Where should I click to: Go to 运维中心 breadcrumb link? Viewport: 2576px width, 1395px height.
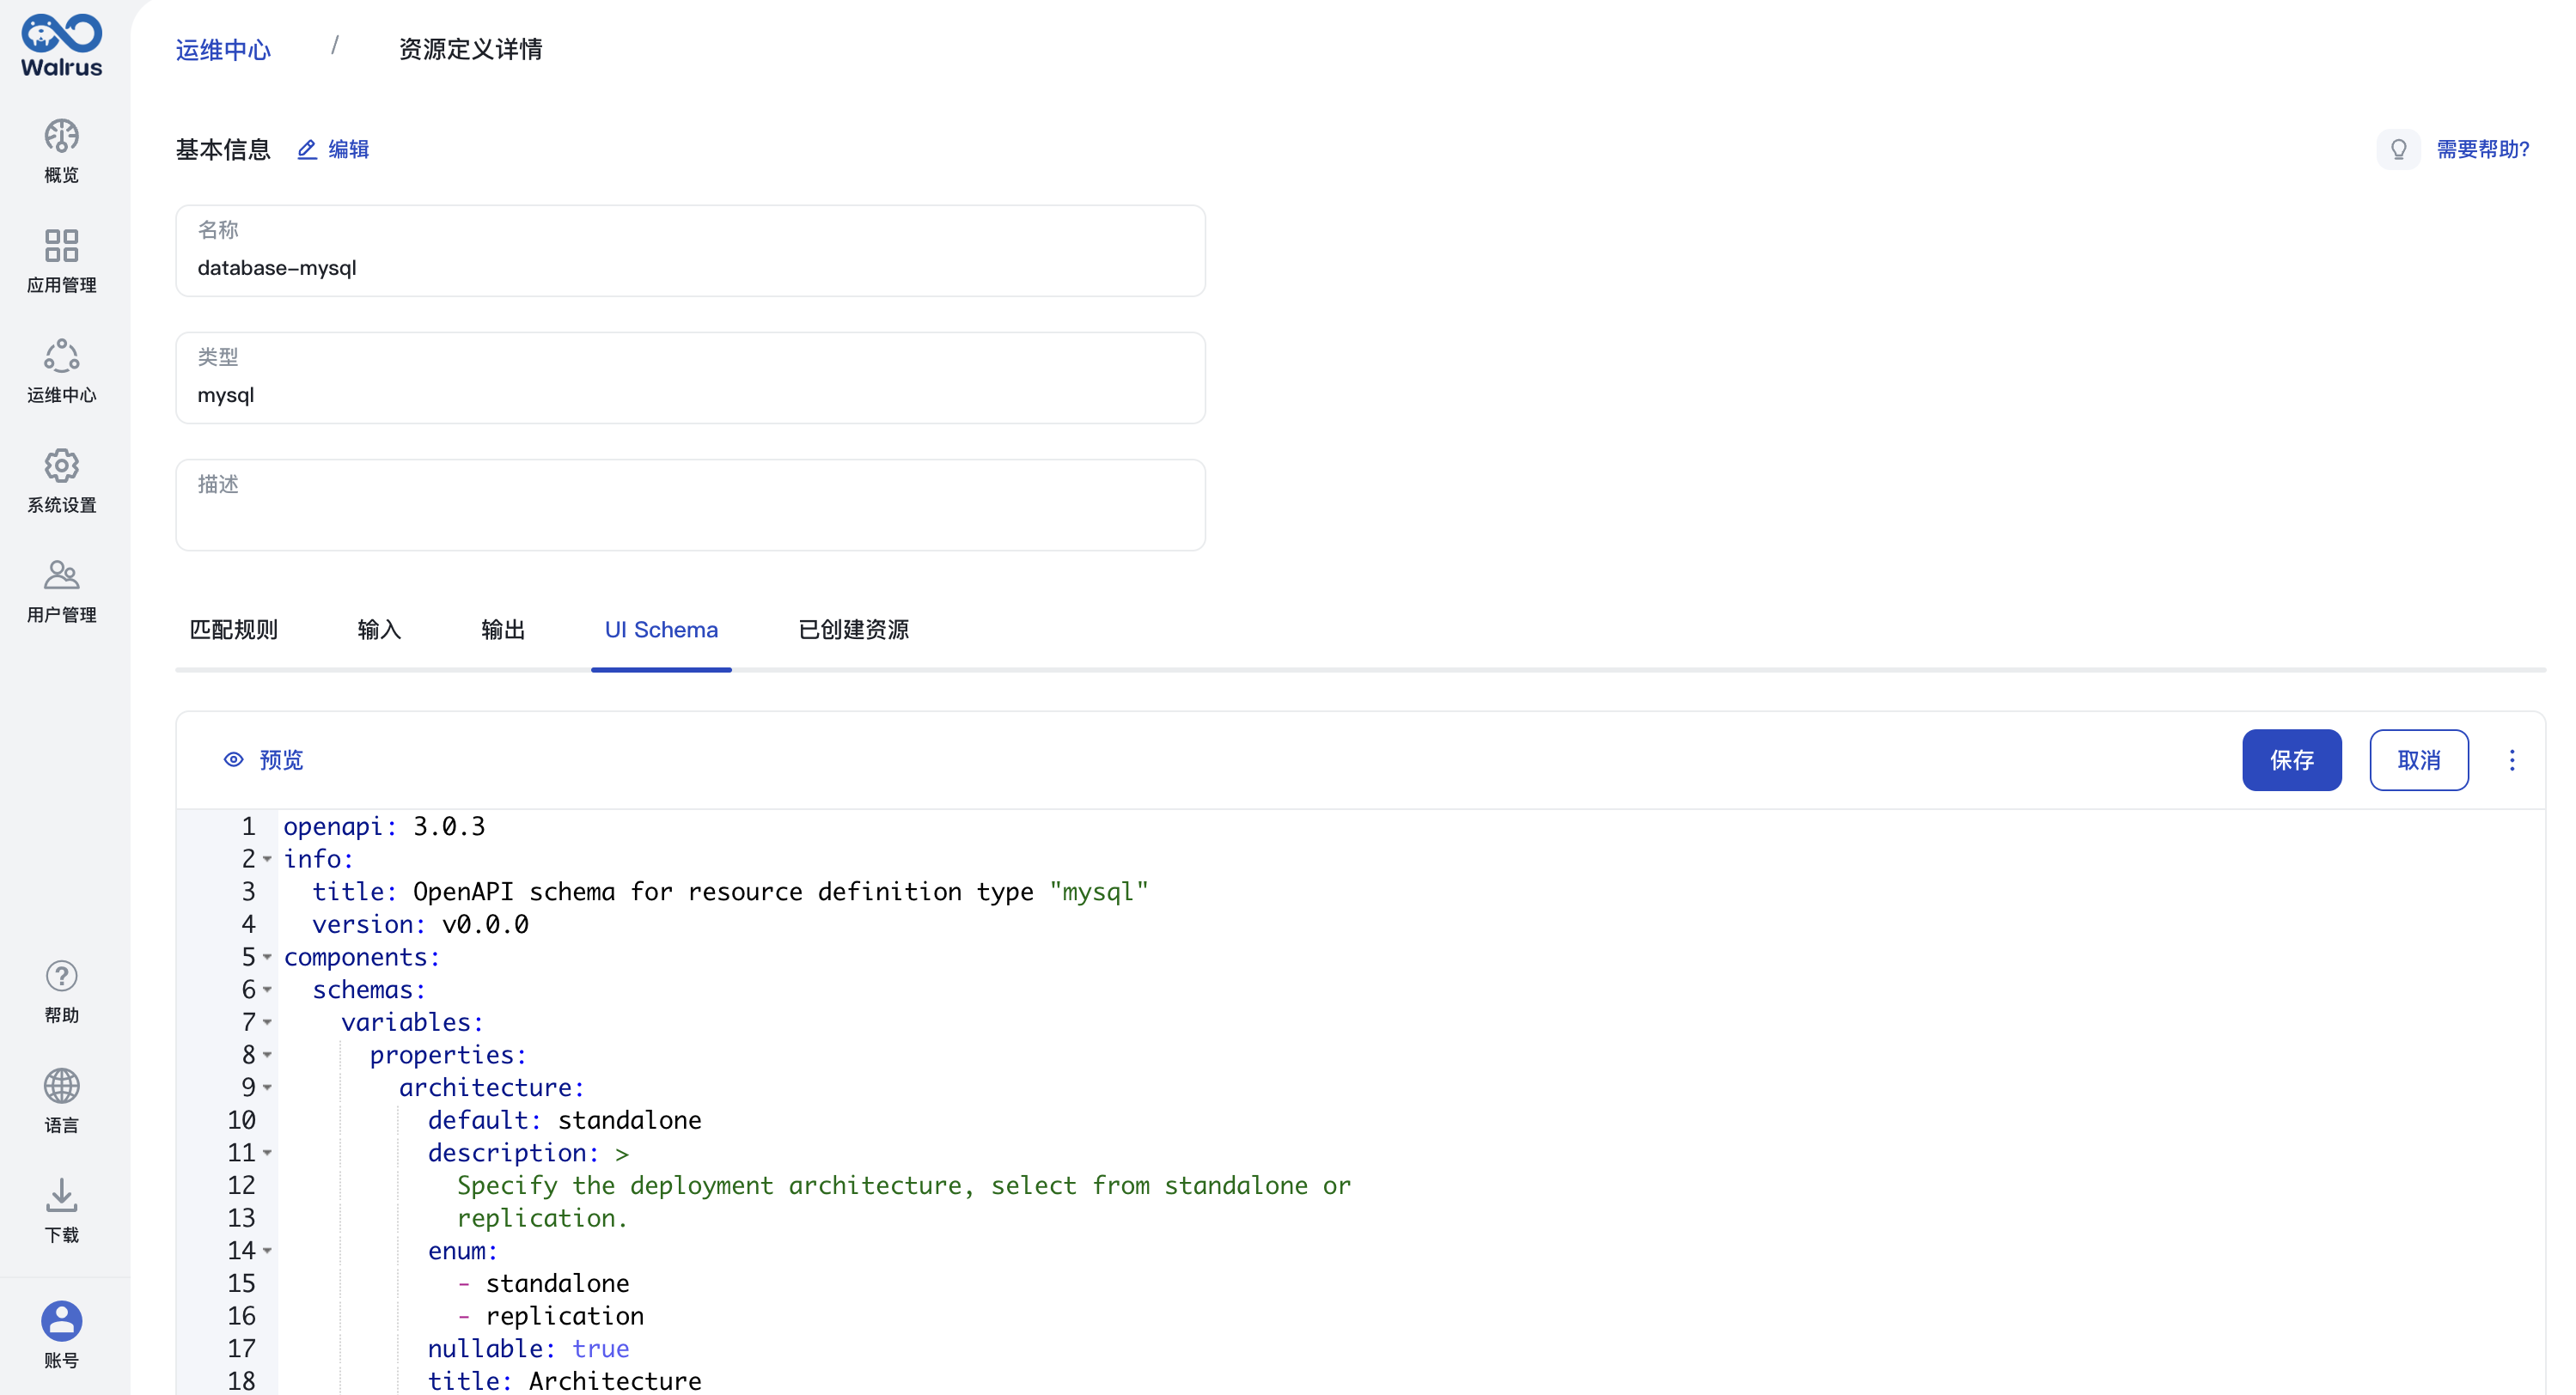(223, 49)
